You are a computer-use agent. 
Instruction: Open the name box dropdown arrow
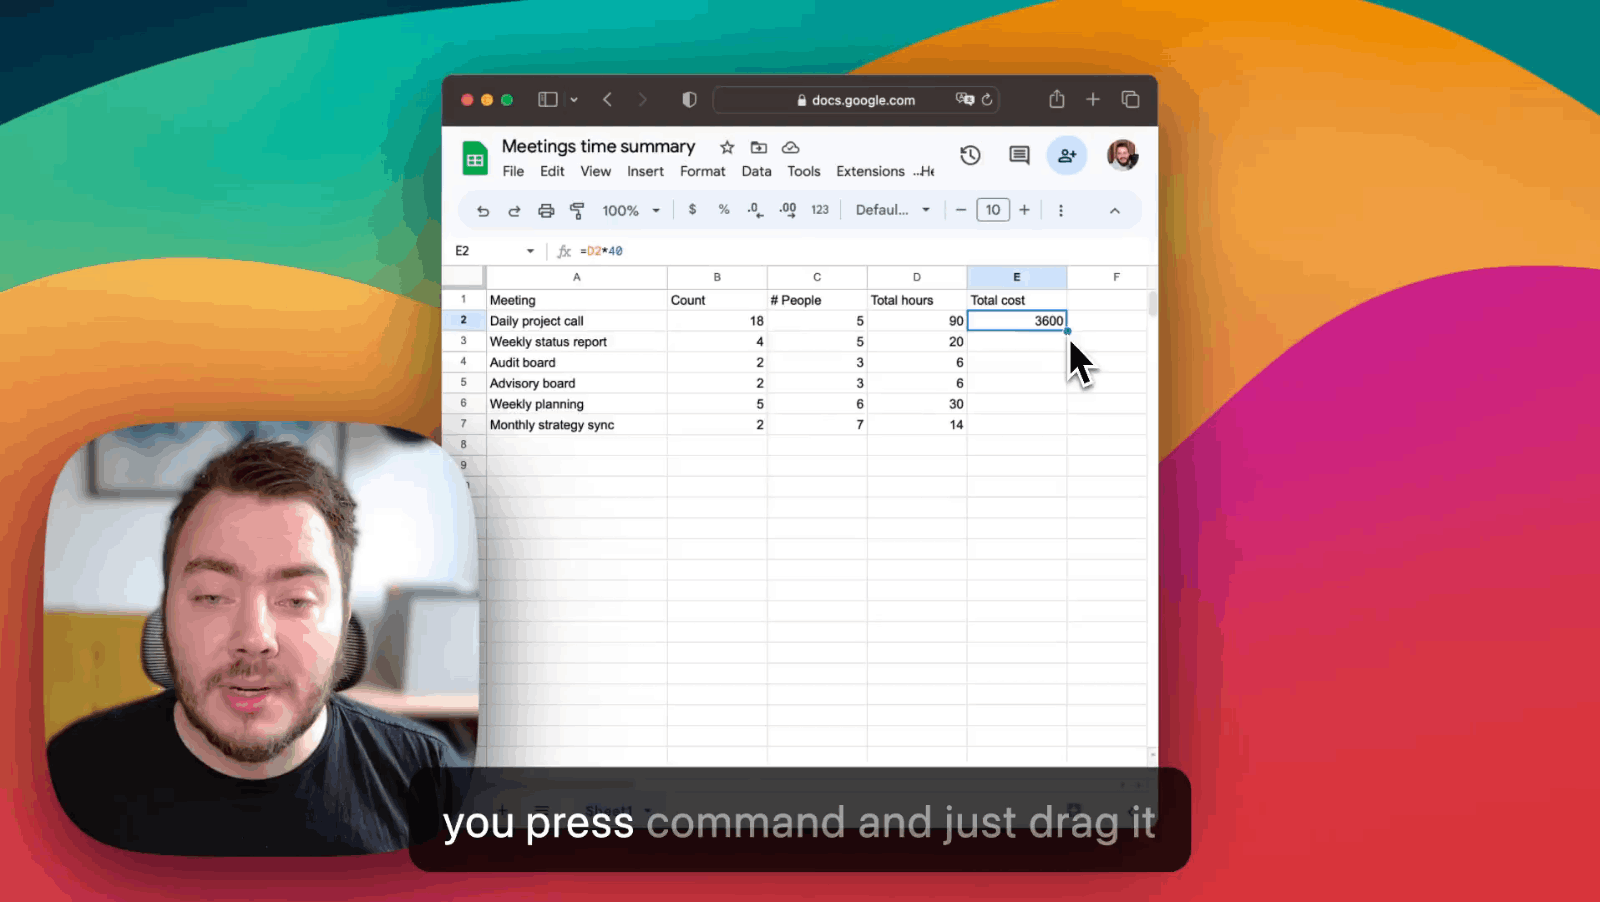[530, 251]
